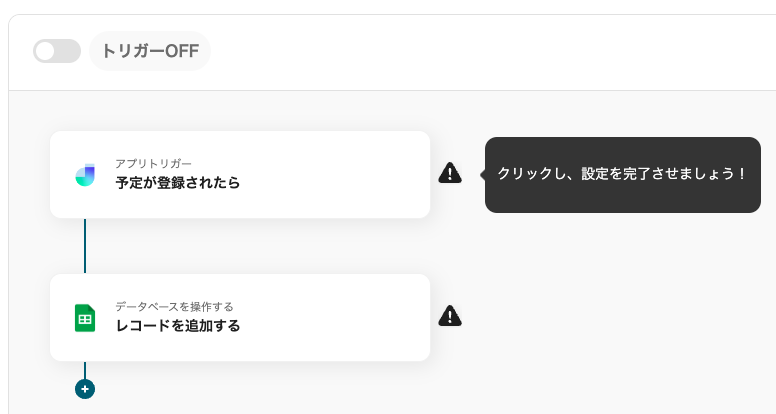
Task: Click the tooltip's left pointer arrow
Action: 482,174
